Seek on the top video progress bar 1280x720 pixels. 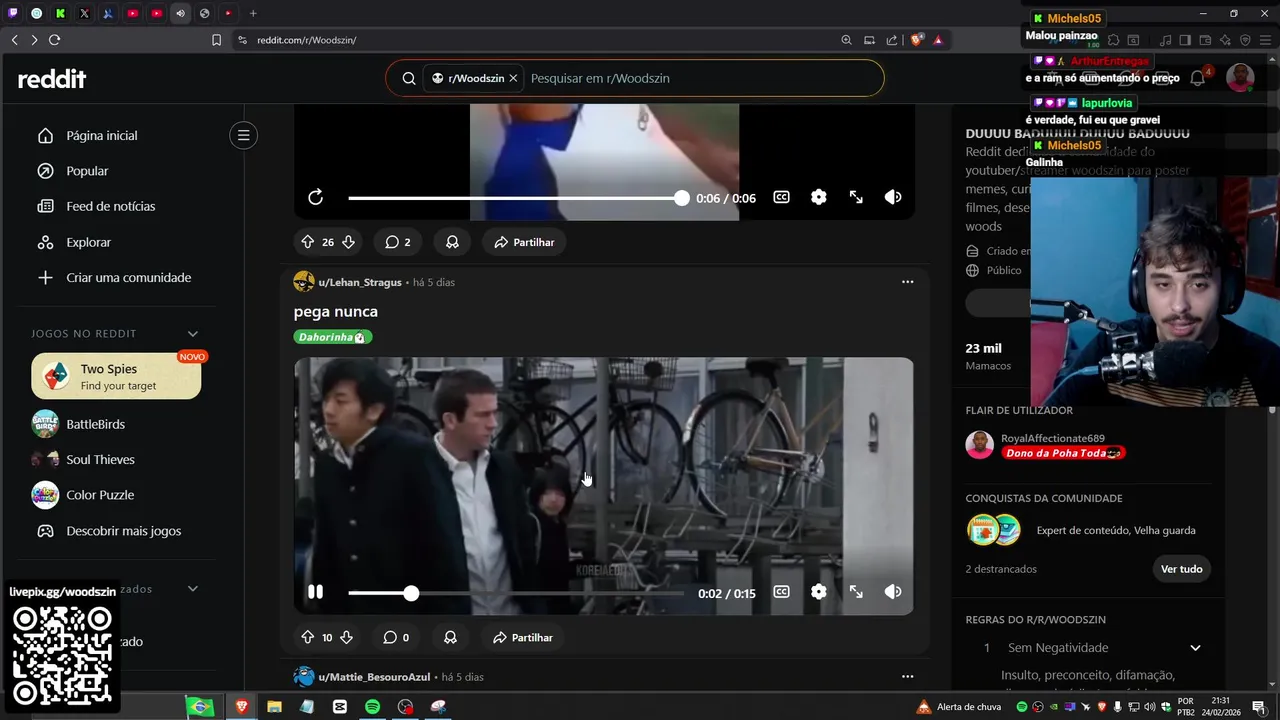(x=516, y=198)
